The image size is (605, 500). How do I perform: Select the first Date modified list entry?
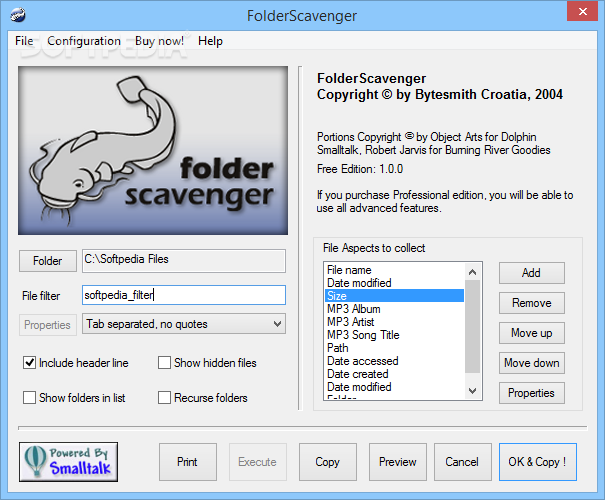[x=394, y=283]
